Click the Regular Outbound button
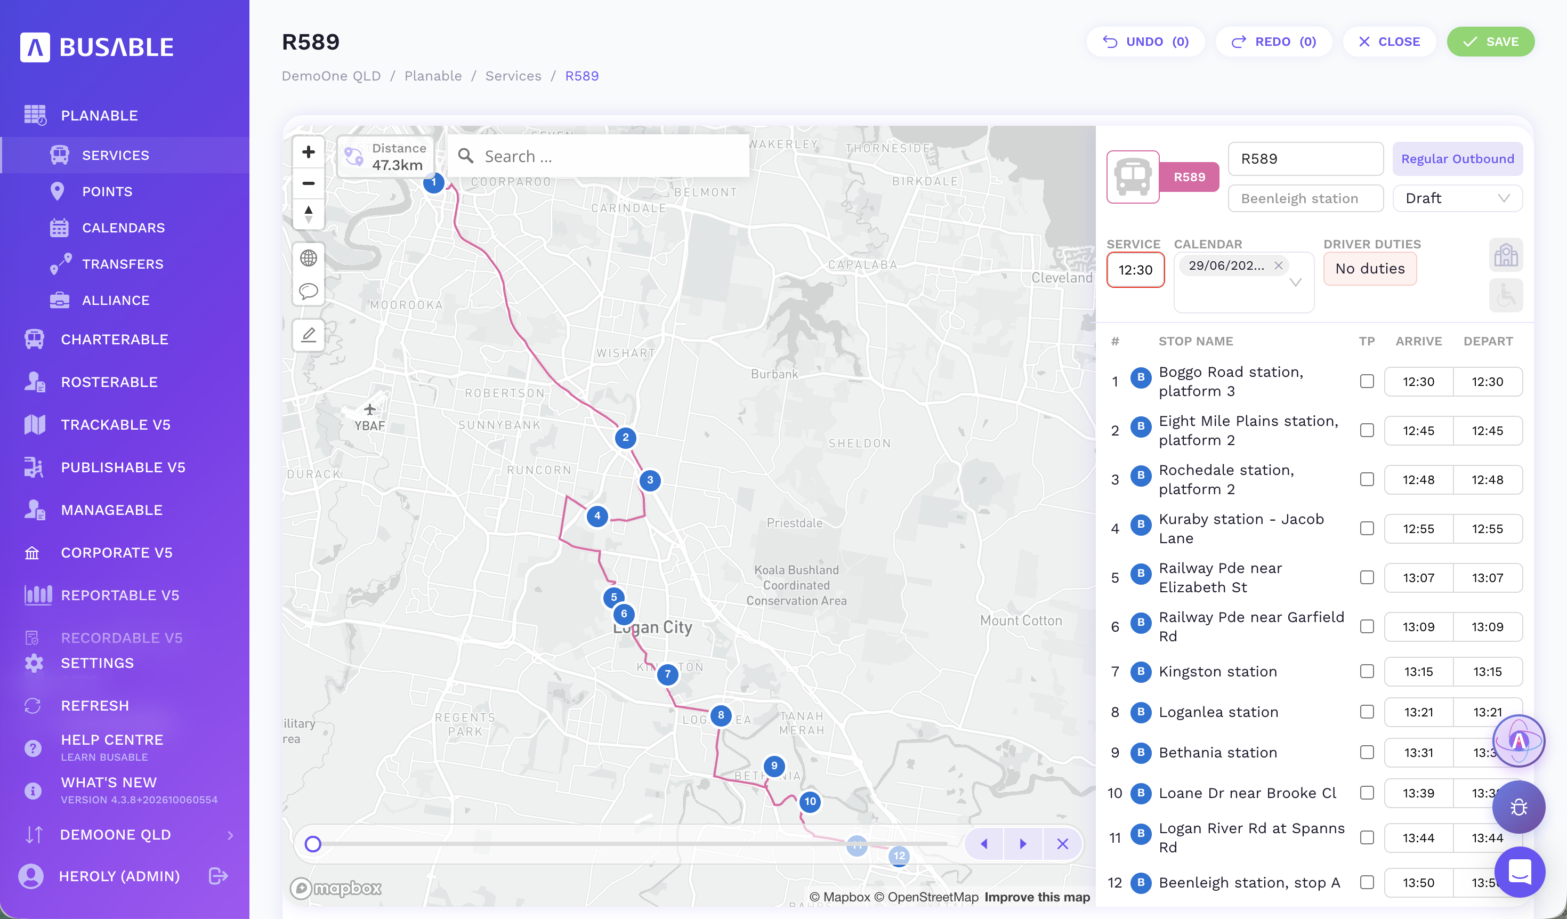Image resolution: width=1567 pixels, height=919 pixels. tap(1457, 159)
